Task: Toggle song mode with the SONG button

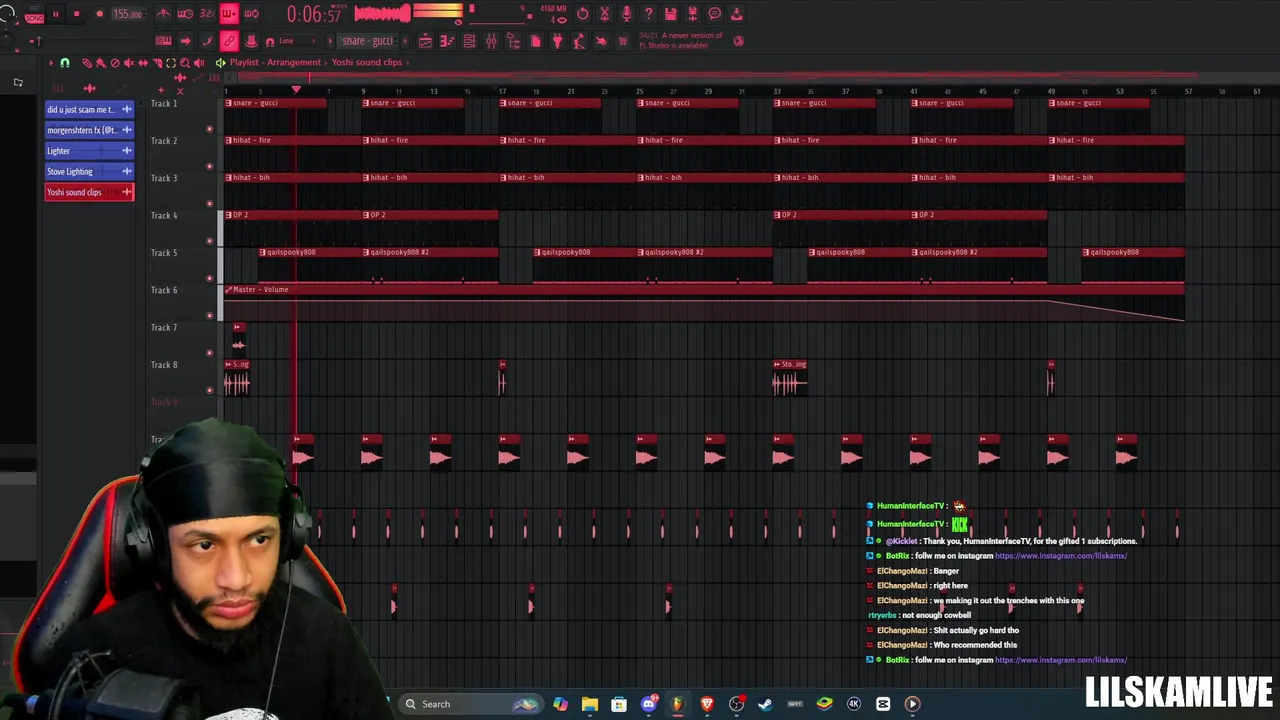Action: pyautogui.click(x=34, y=18)
